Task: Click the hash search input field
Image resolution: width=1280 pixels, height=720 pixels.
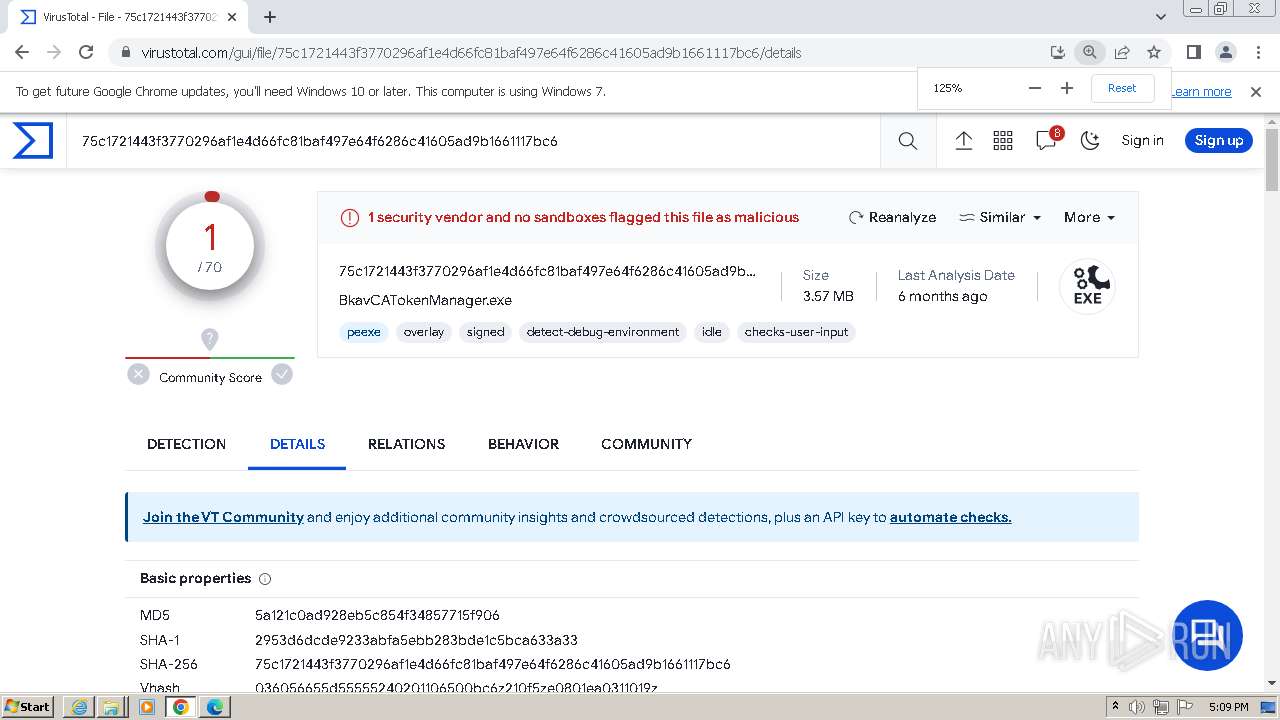Action: point(473,141)
